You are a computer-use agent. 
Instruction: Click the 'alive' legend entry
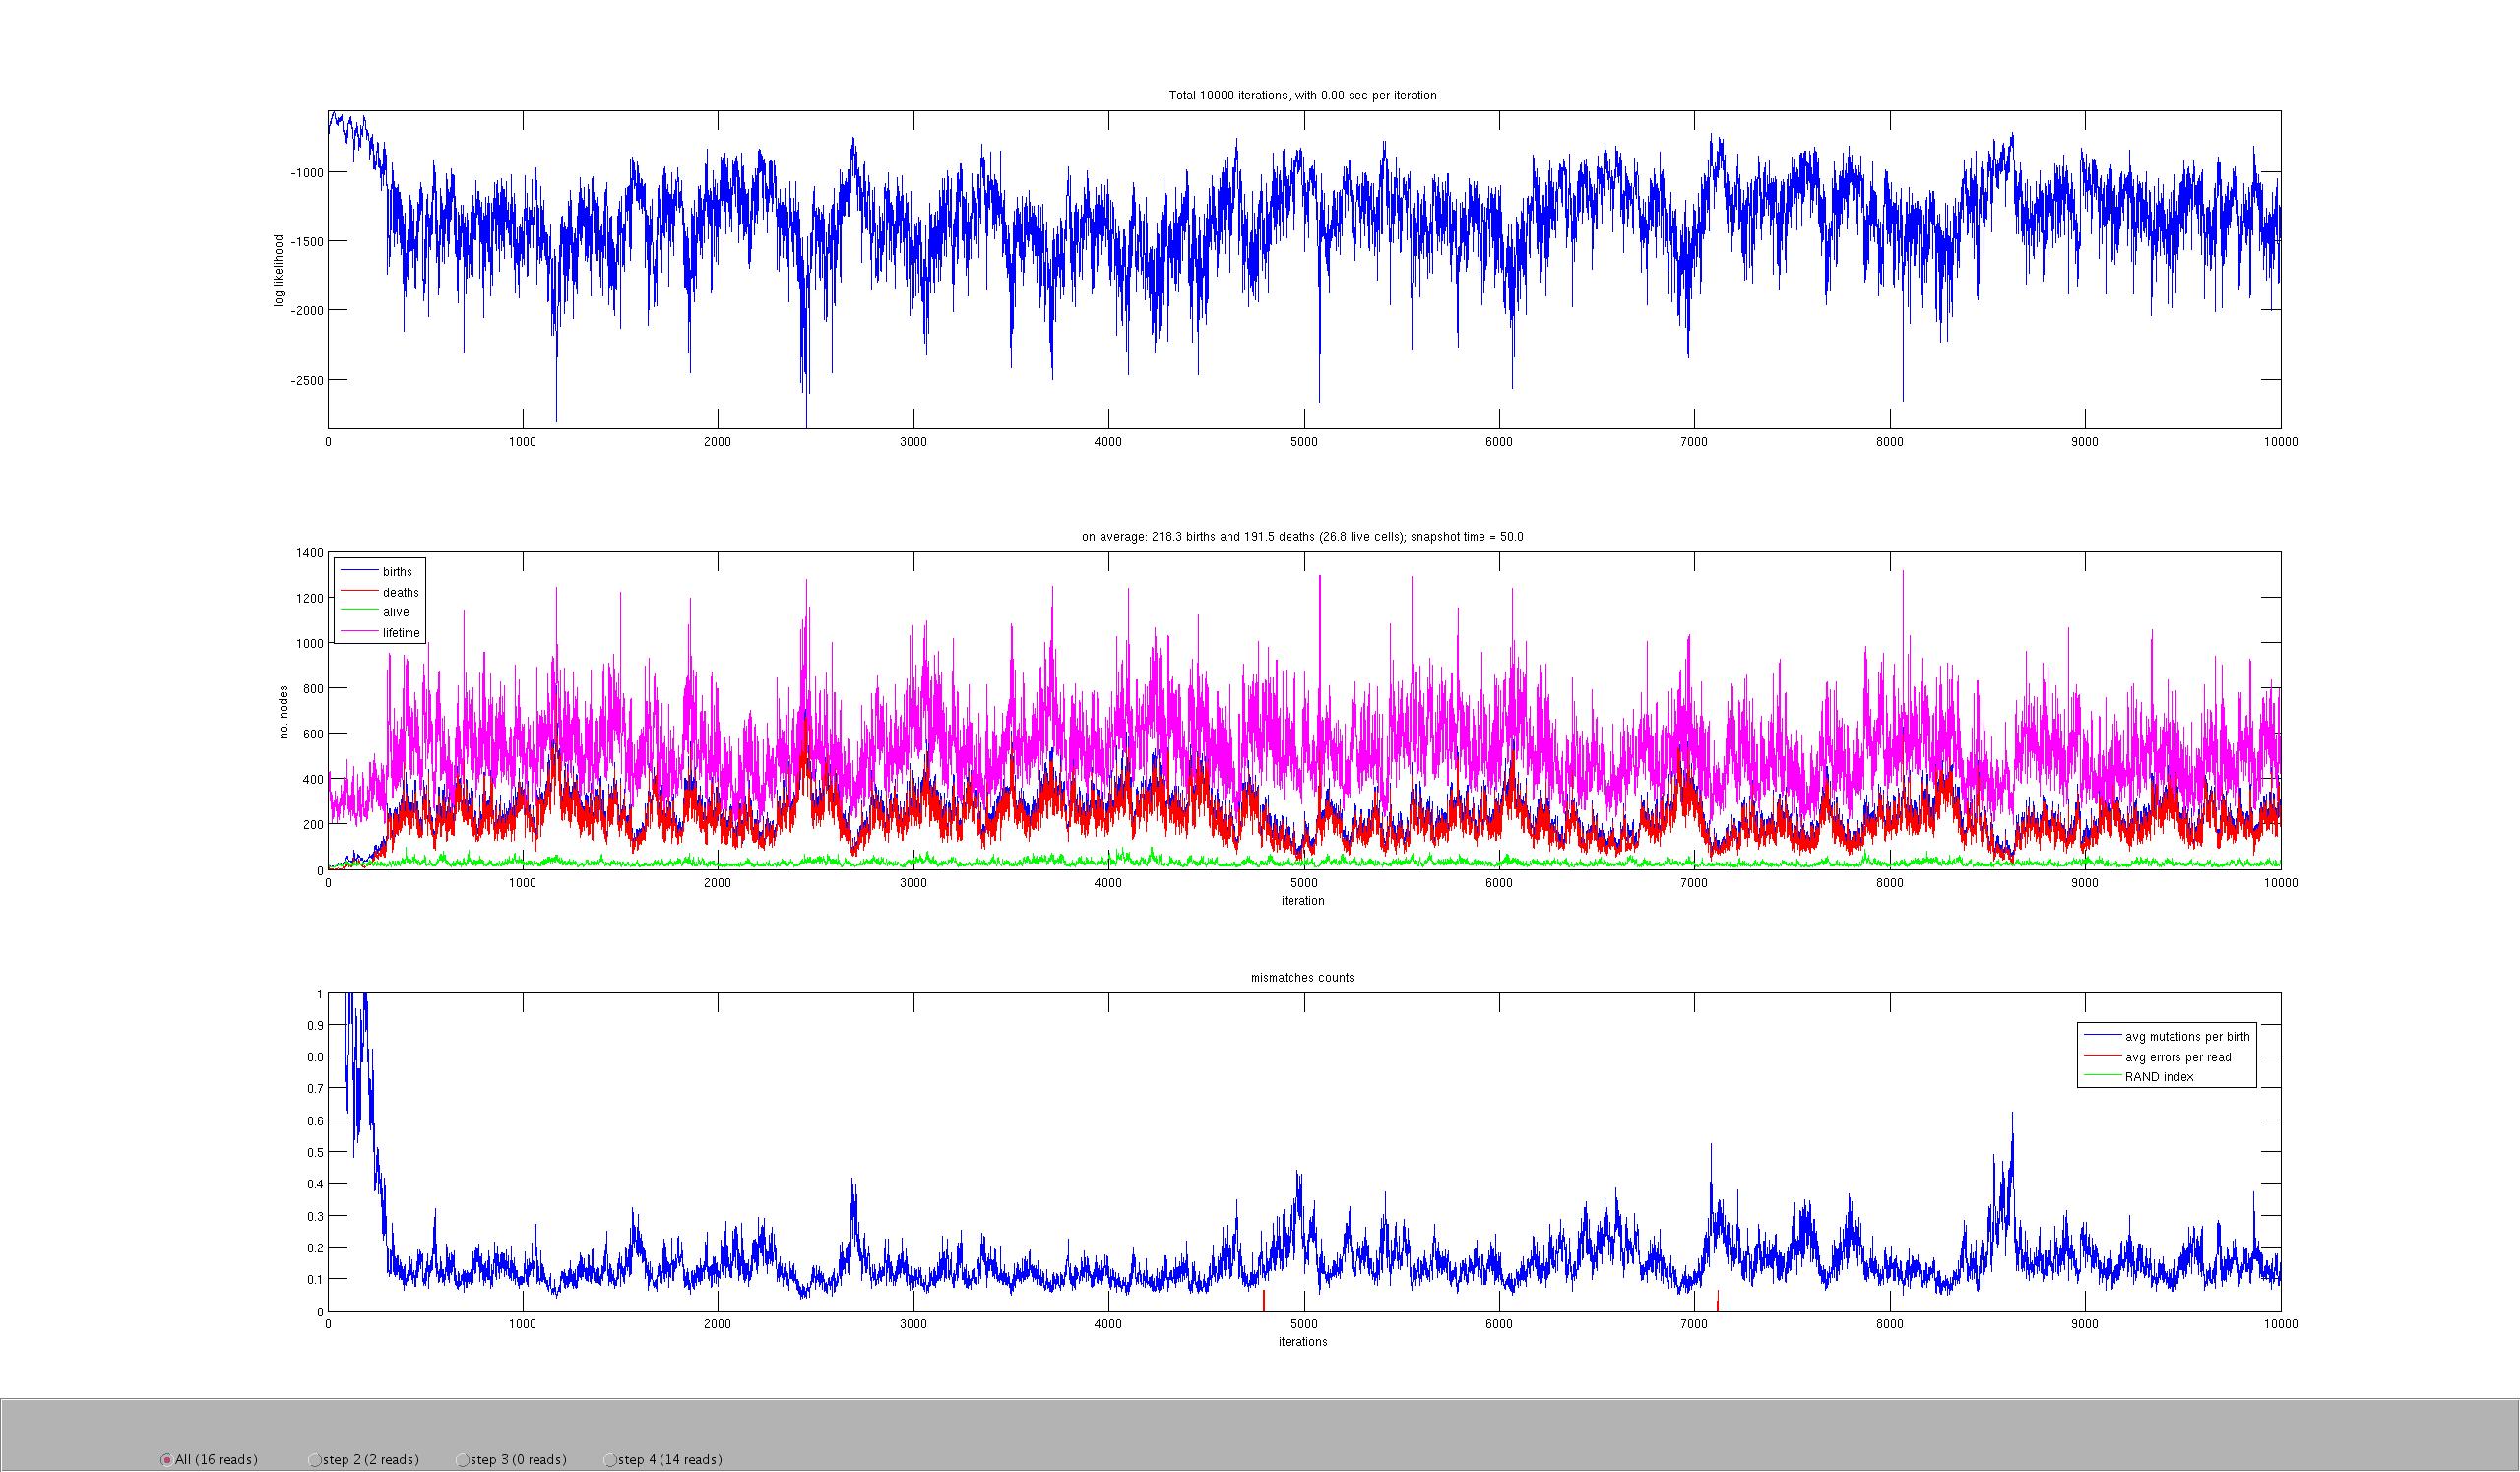click(x=395, y=612)
